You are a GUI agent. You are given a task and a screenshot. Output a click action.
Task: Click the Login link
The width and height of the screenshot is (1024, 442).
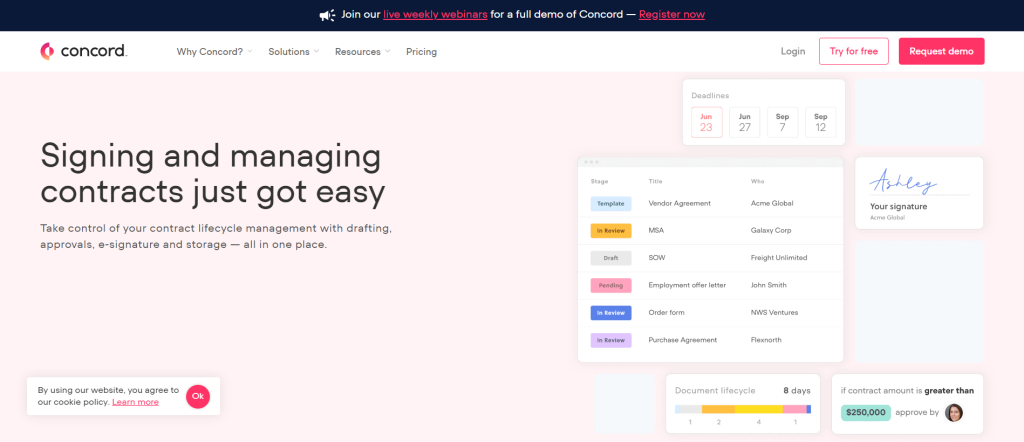pos(793,52)
